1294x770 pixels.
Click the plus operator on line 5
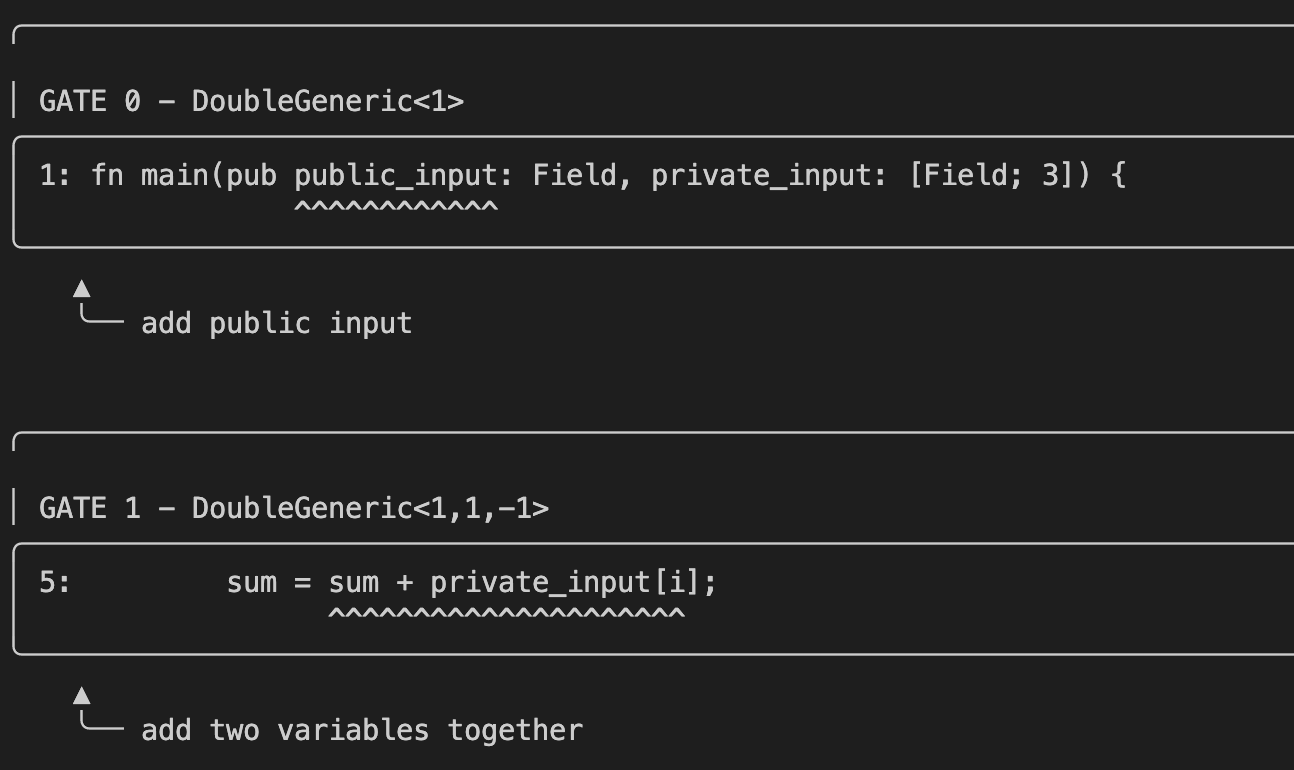pos(405,582)
